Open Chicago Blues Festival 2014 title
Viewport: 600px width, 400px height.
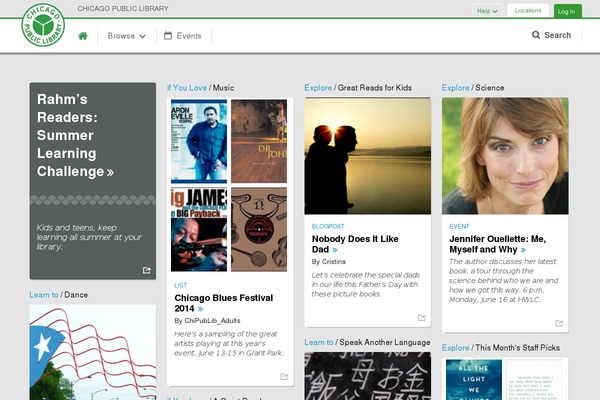point(223,303)
